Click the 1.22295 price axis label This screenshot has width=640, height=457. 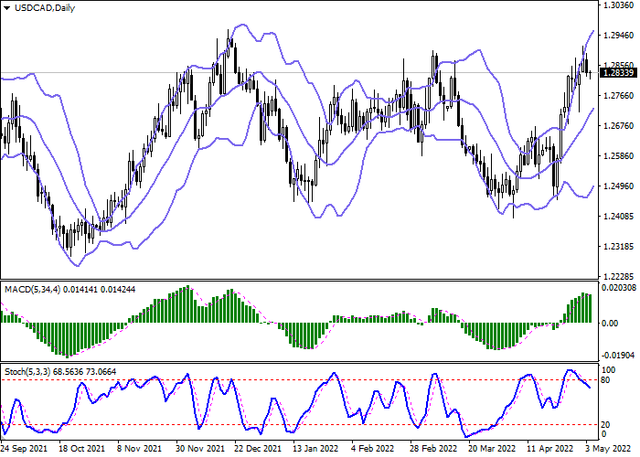click(616, 276)
